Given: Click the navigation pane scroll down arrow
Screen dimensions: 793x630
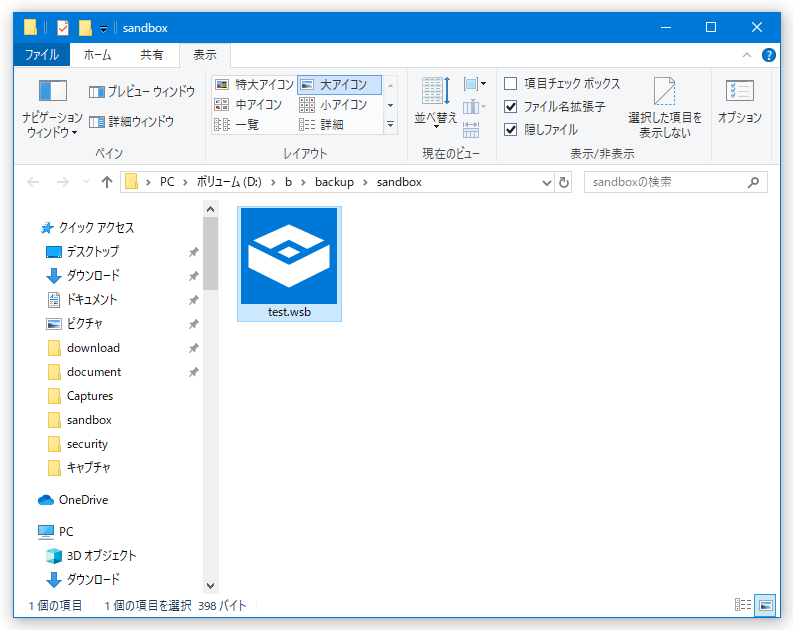Looking at the screenshot, I should 211,586.
